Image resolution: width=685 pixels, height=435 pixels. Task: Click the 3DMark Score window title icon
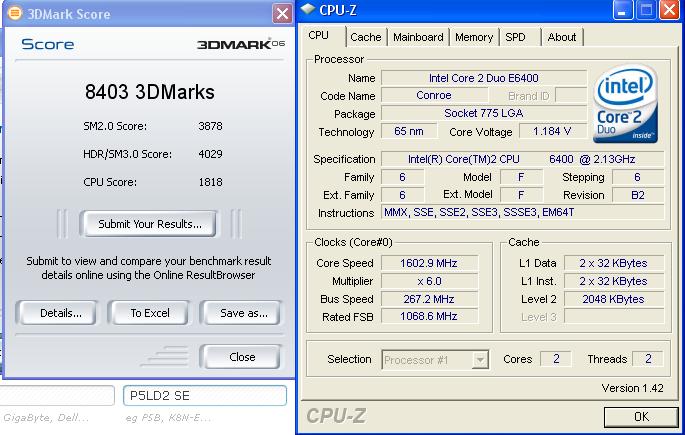[15, 13]
